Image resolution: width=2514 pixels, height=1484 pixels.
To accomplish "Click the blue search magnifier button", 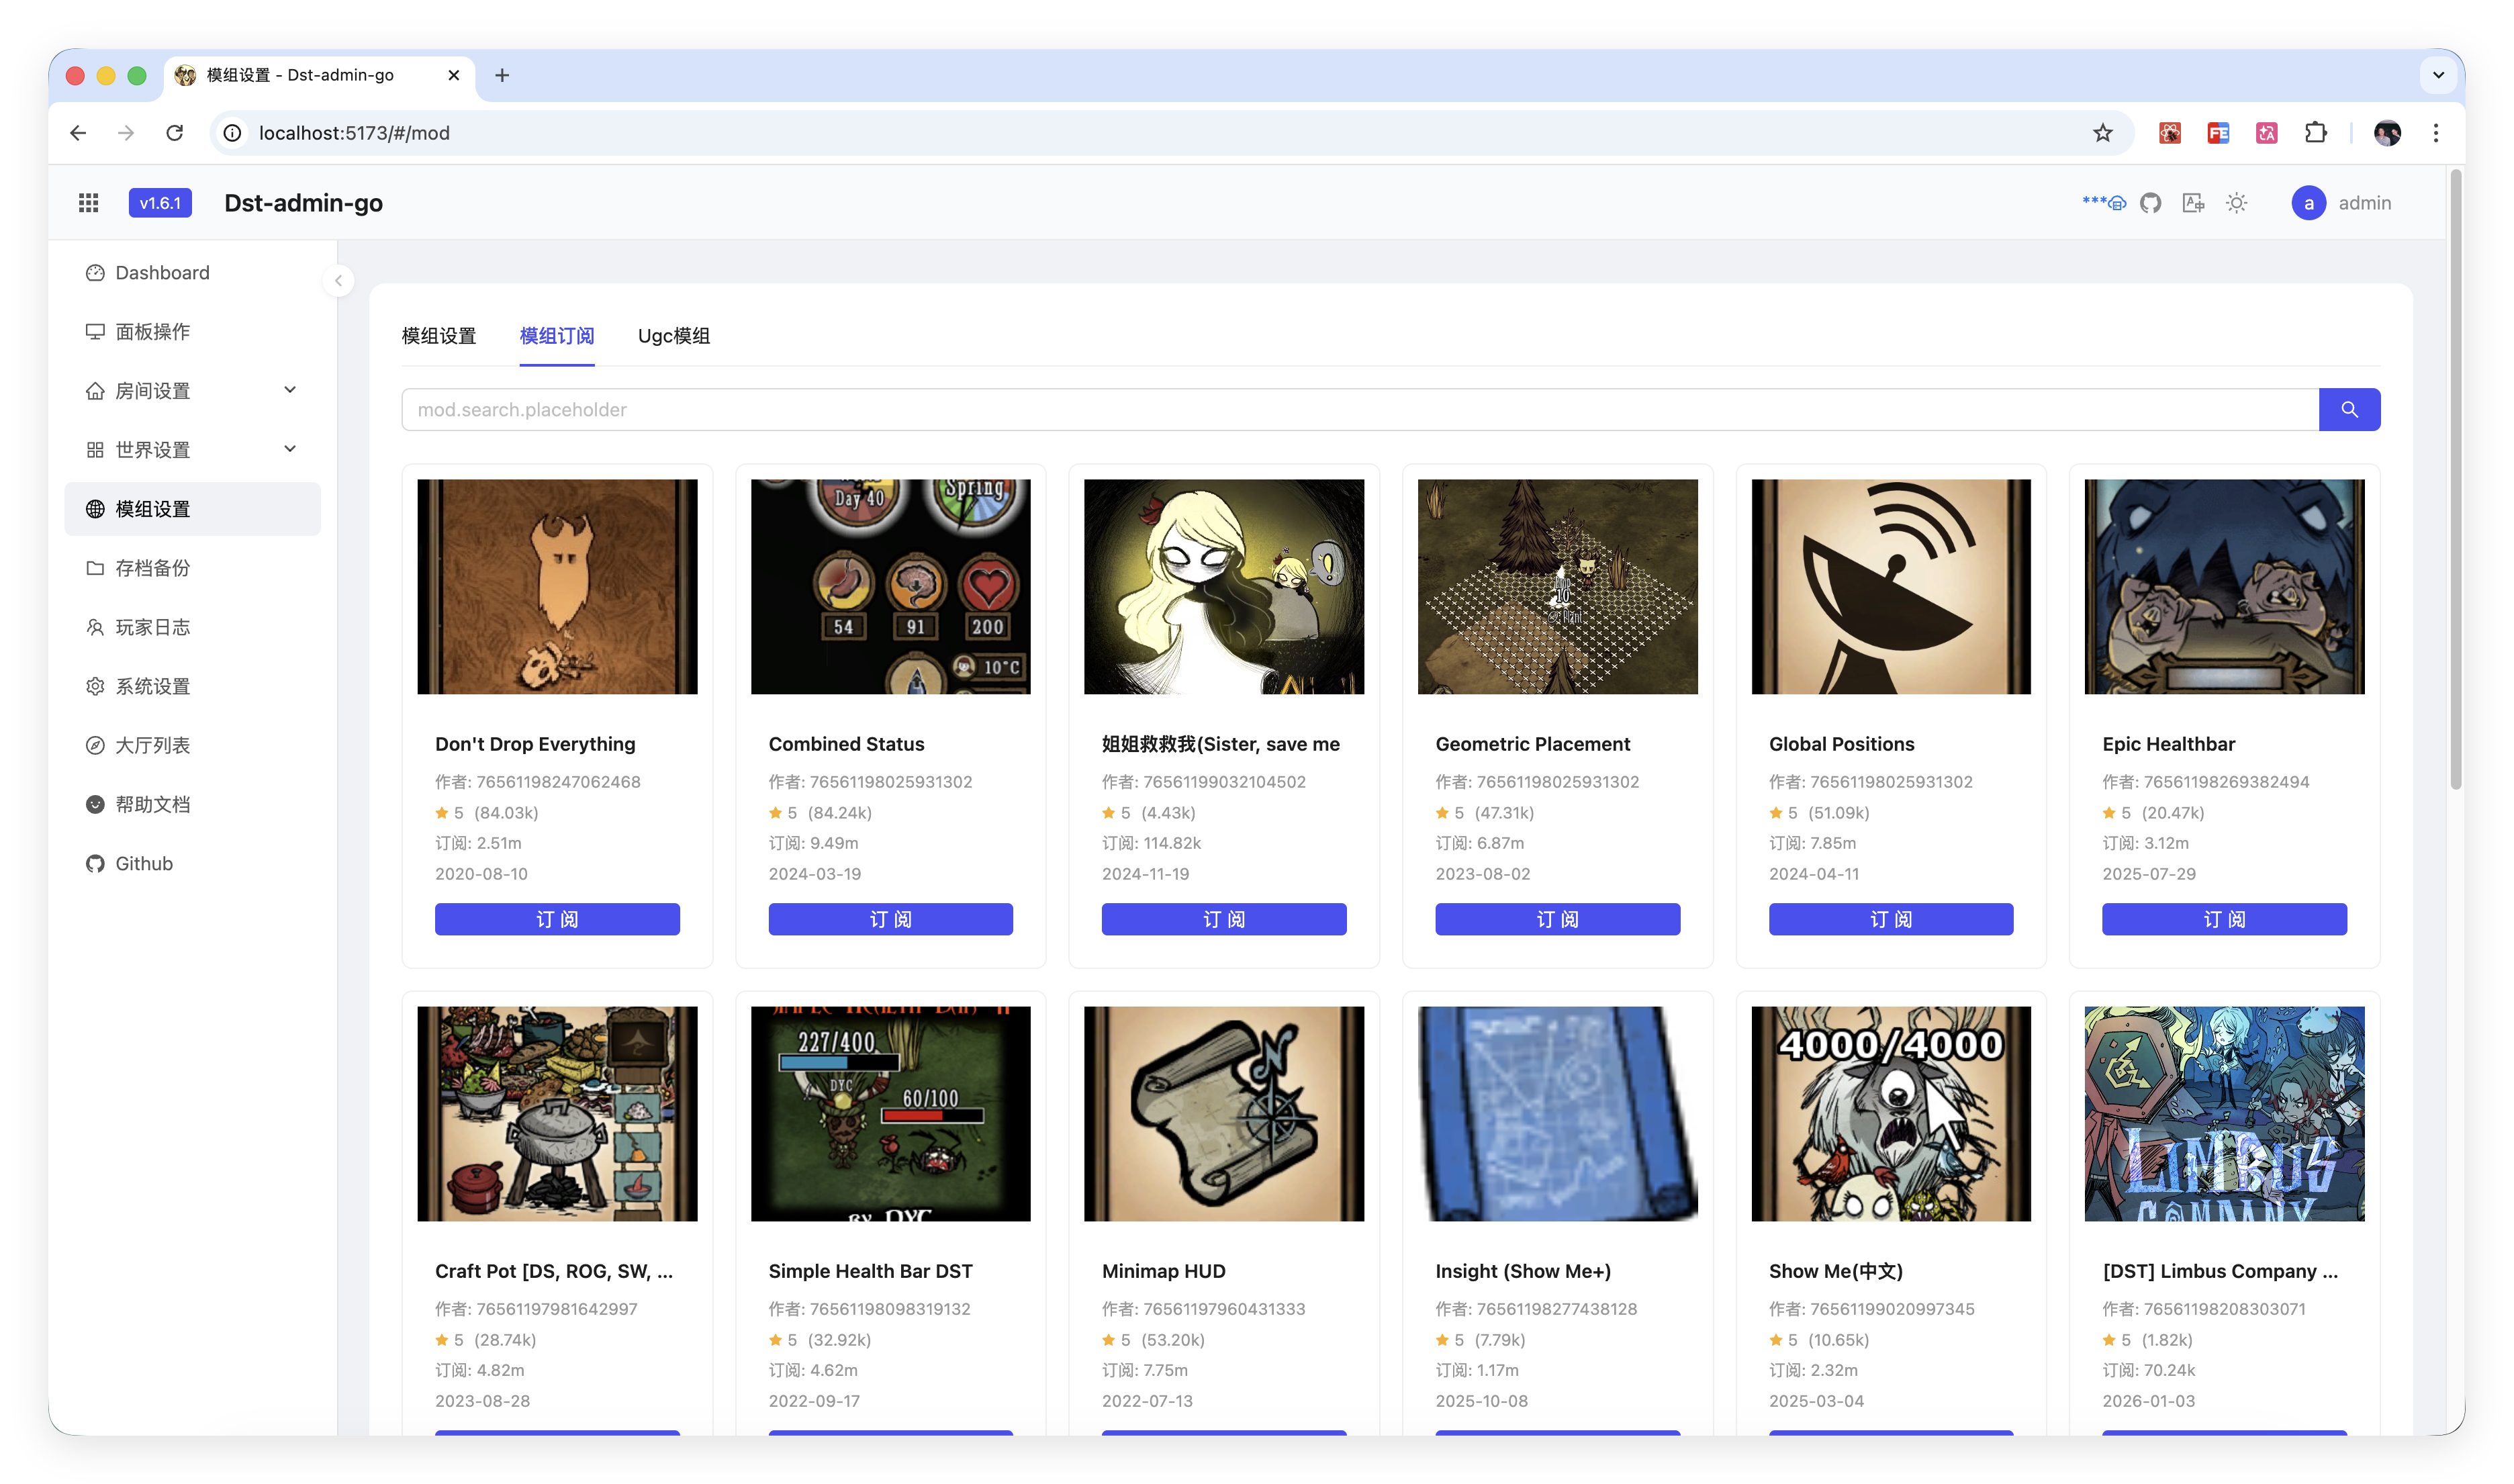I will tap(2349, 410).
